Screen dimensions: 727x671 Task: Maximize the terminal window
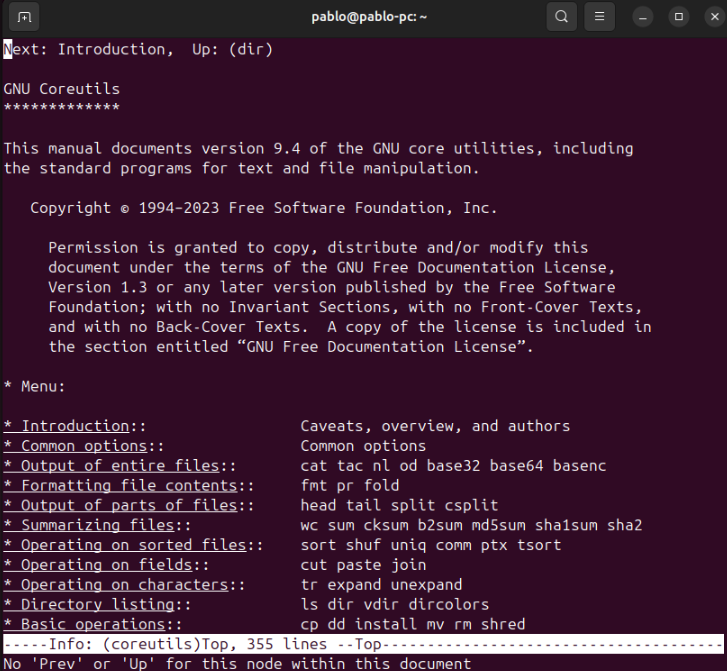(679, 17)
